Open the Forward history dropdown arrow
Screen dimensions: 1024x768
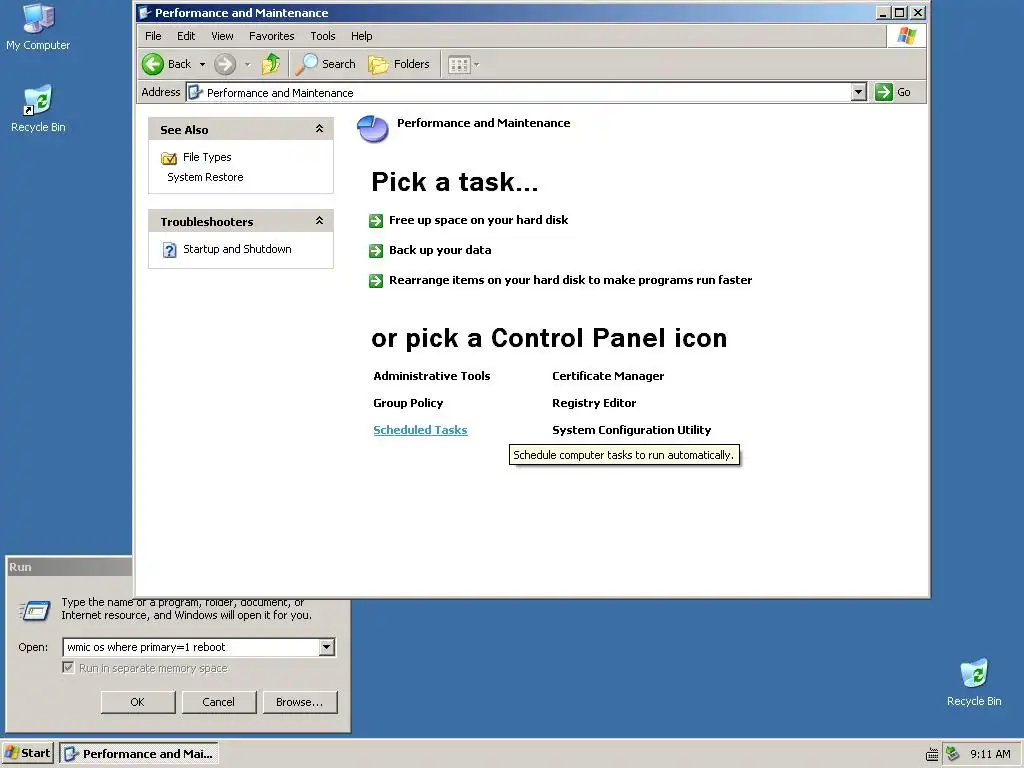click(248, 64)
